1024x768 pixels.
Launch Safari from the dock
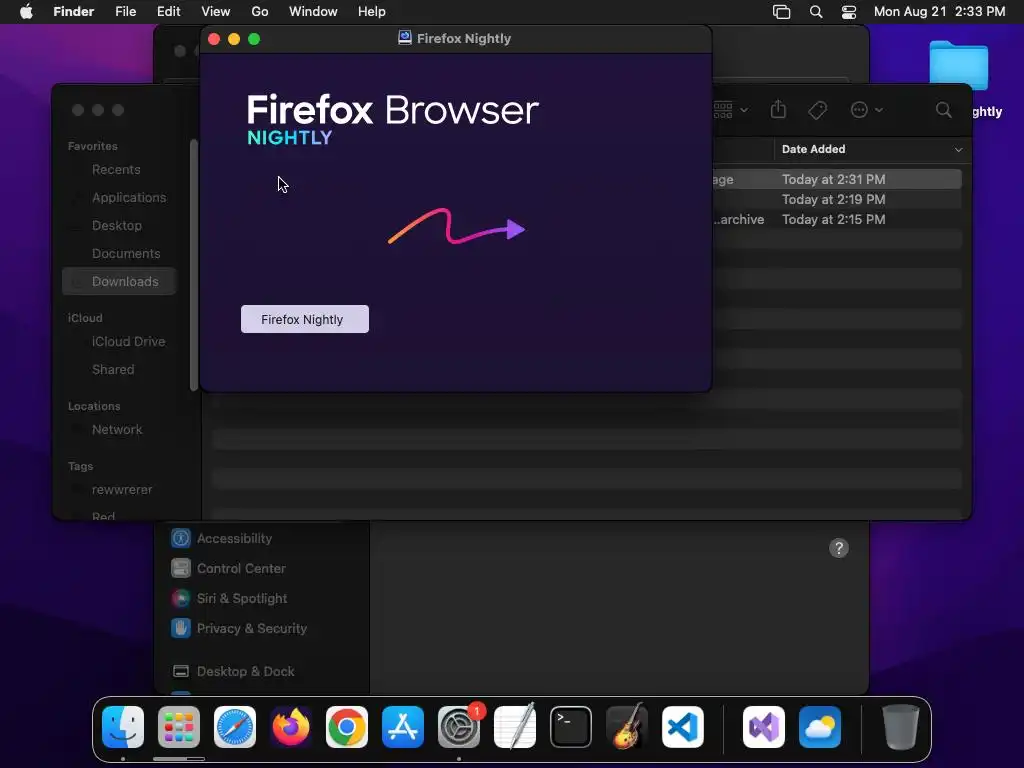235,727
